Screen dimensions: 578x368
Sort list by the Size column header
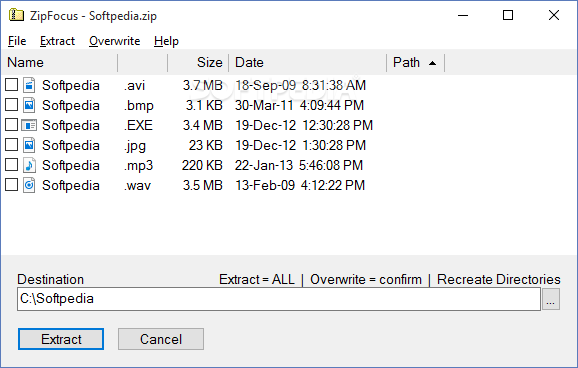tap(198, 62)
